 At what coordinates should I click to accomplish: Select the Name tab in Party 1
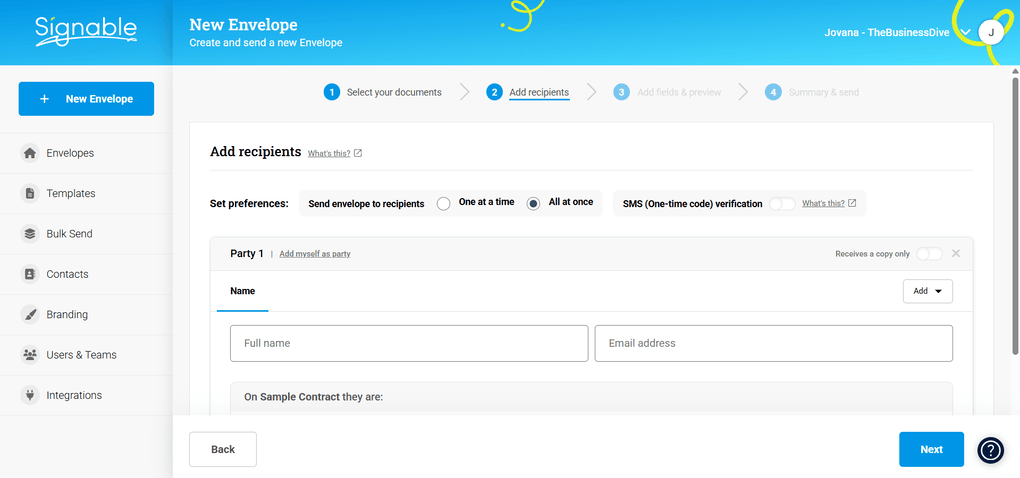pyautogui.click(x=243, y=291)
